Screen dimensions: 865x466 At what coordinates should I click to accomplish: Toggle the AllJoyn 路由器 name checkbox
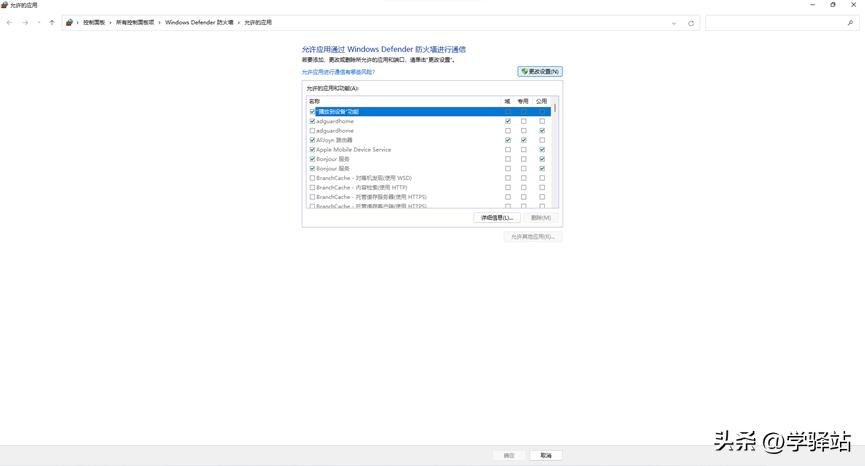click(x=312, y=140)
